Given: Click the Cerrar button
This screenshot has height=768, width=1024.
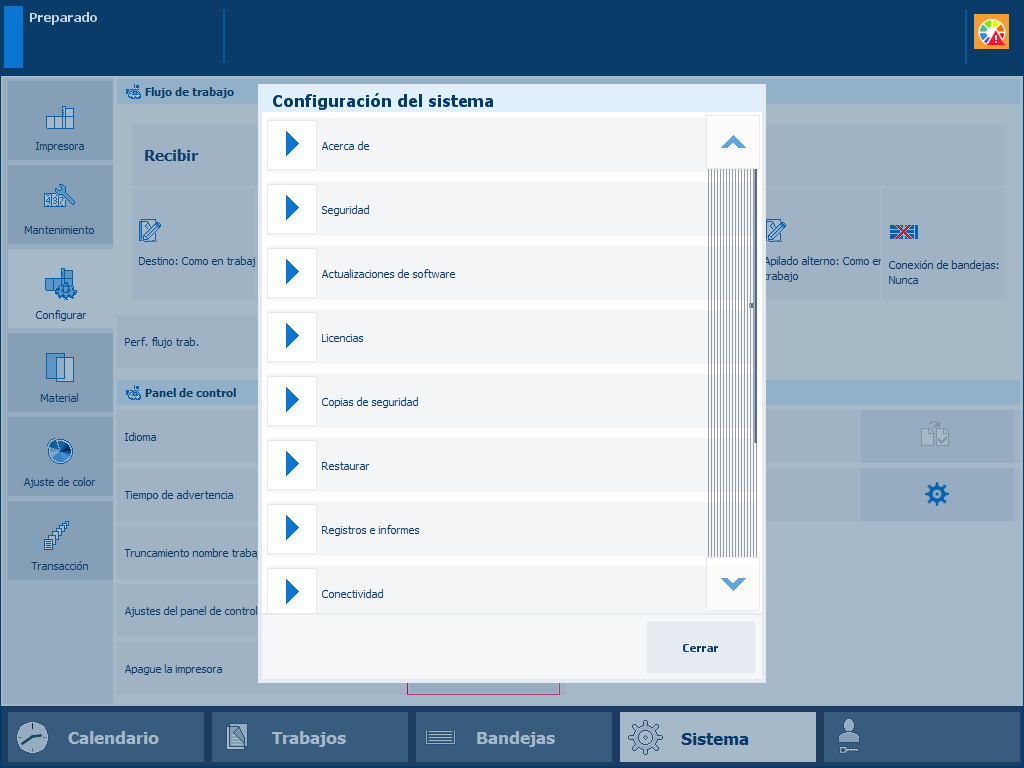Looking at the screenshot, I should click(x=700, y=647).
